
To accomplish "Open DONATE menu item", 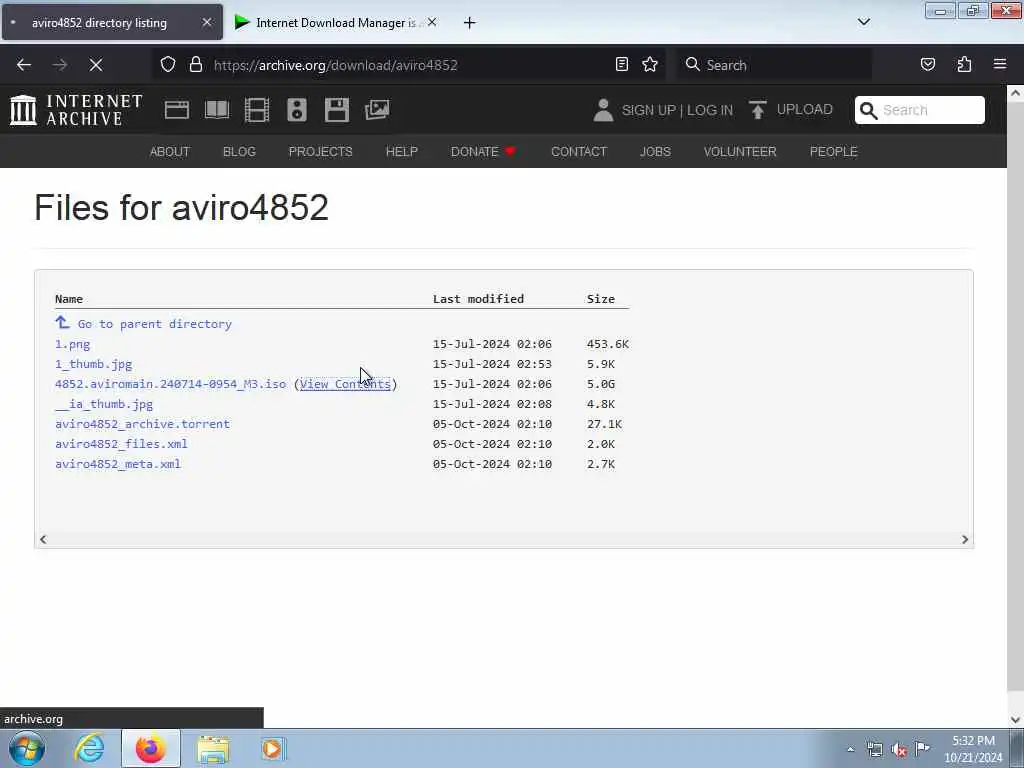I will point(483,152).
